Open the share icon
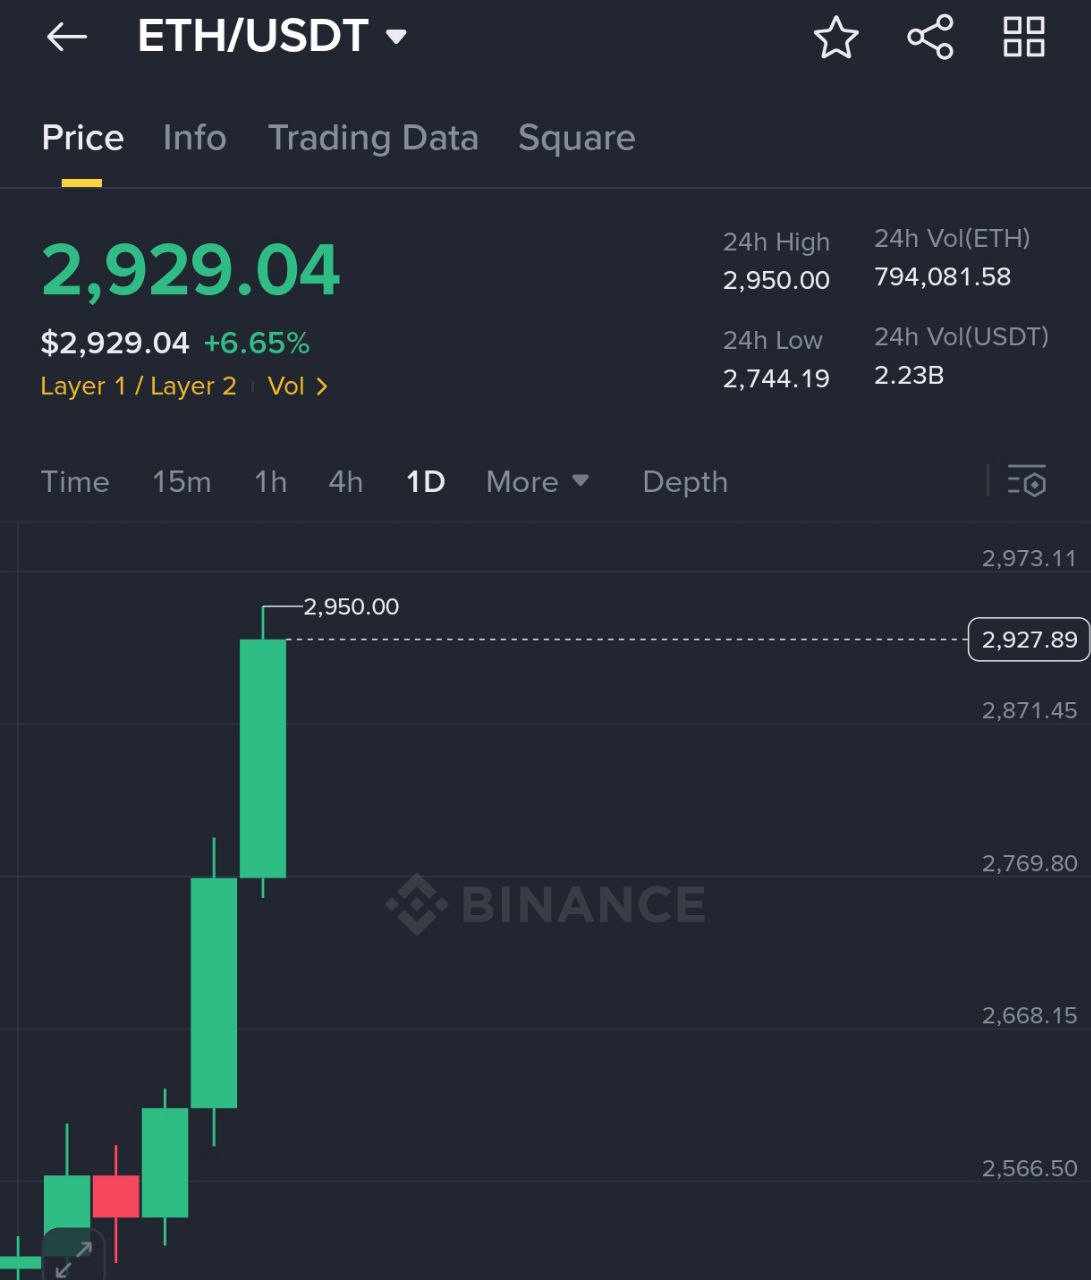 click(930, 38)
